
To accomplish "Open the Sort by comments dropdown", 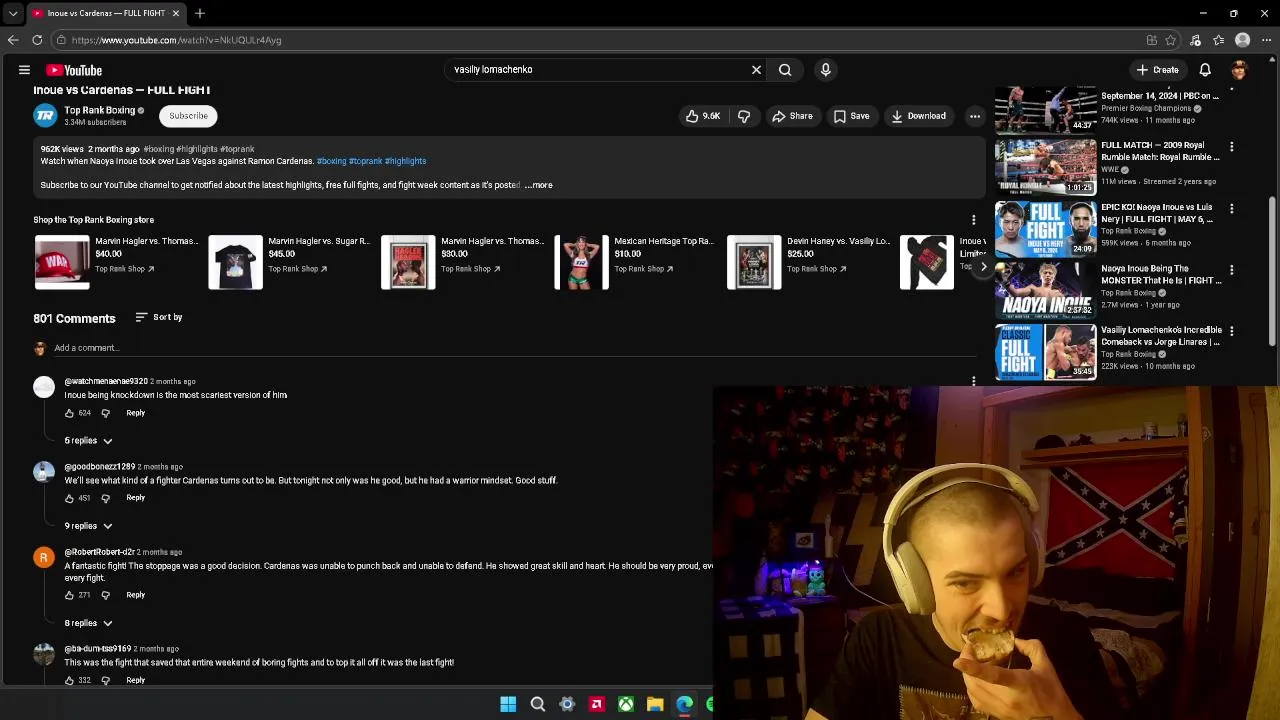I will (x=158, y=317).
